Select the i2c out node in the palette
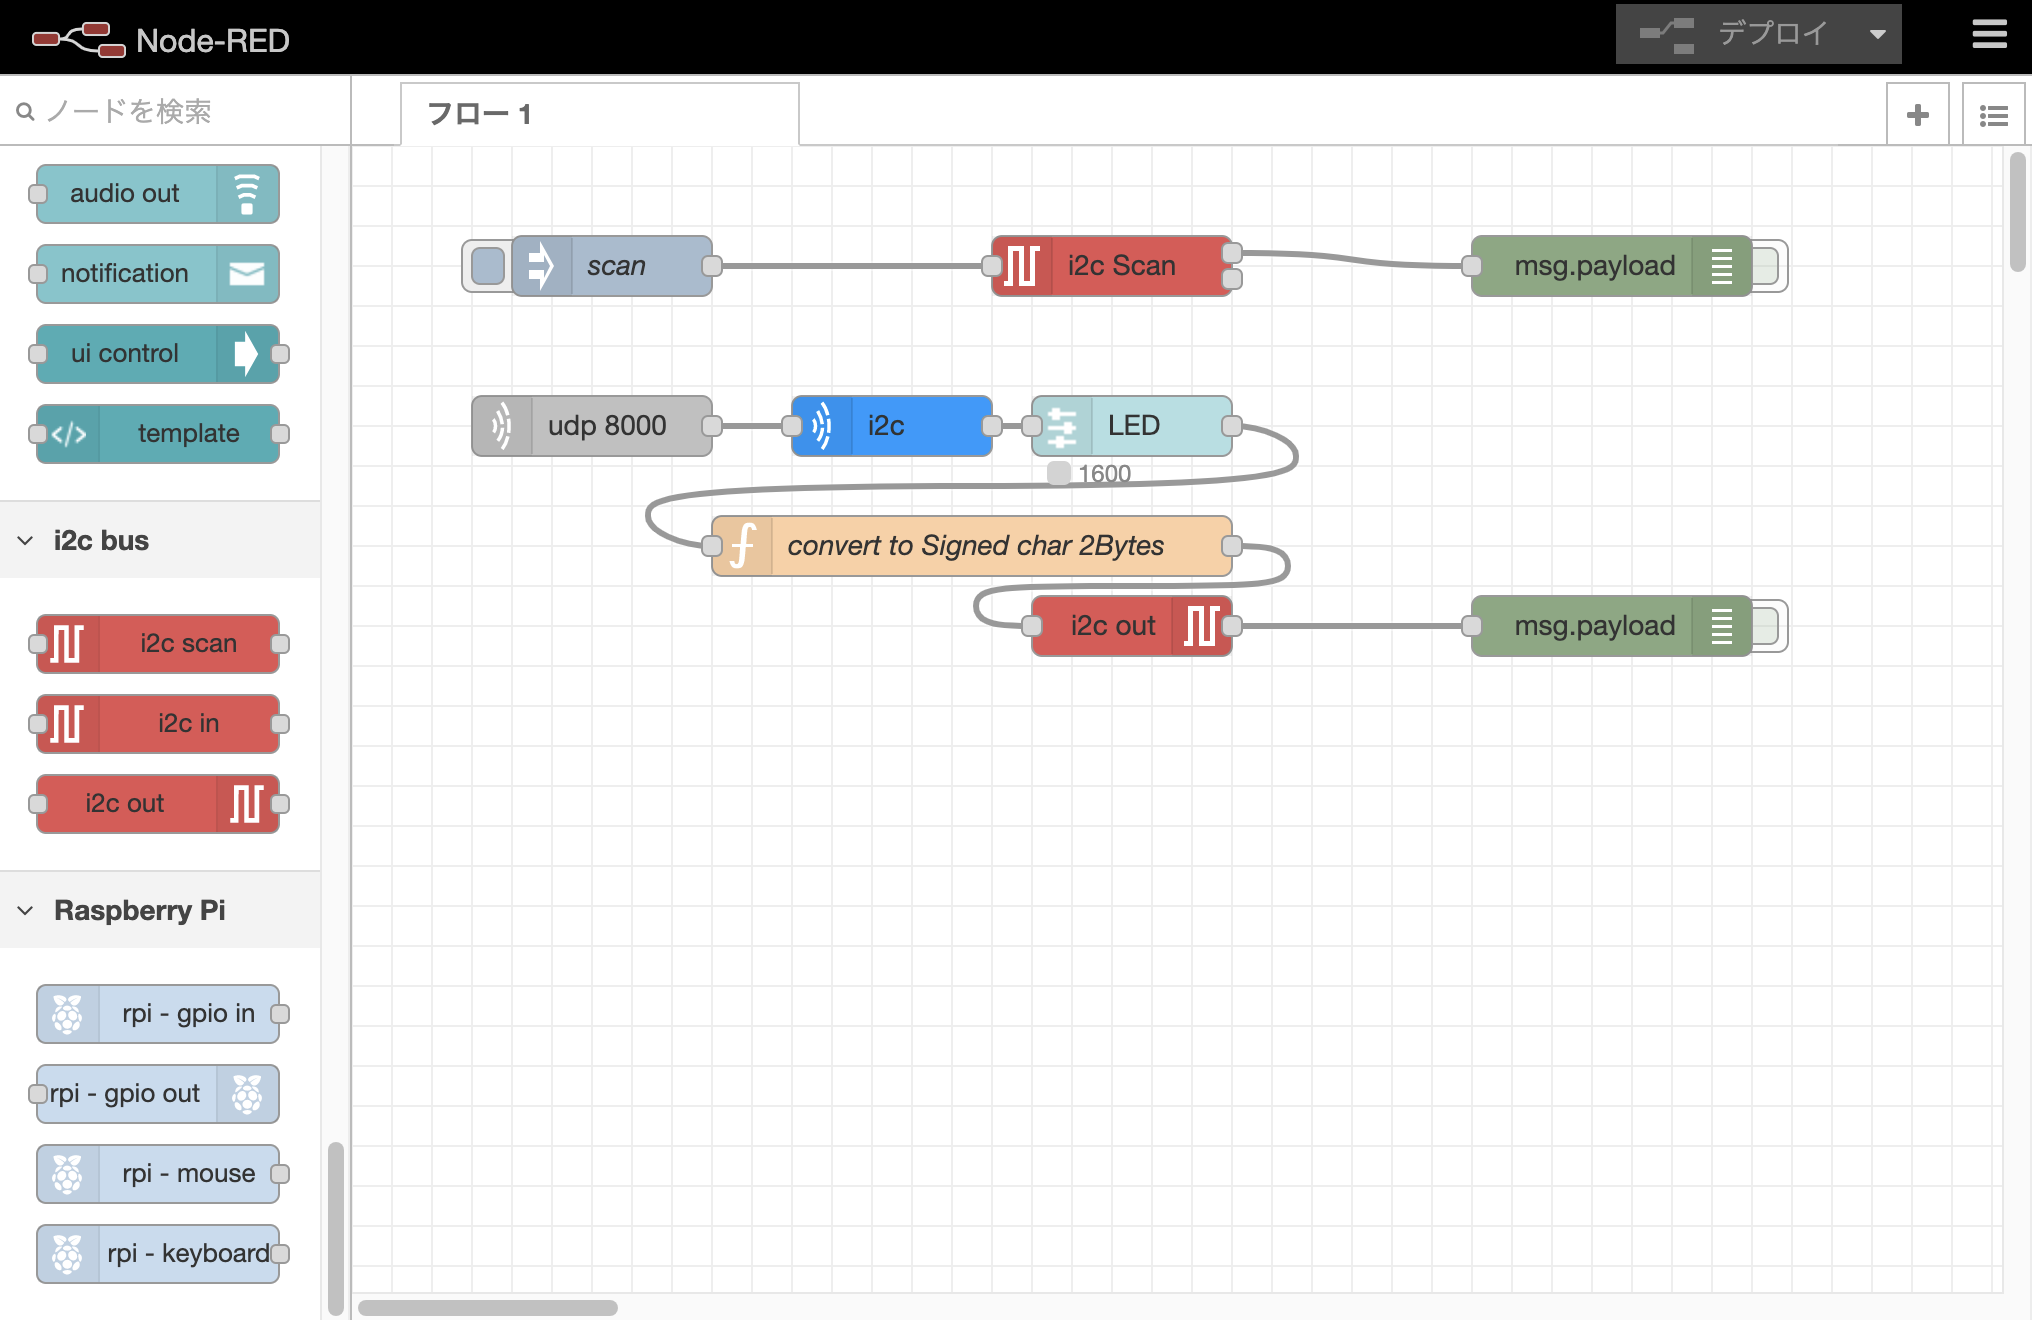 point(156,803)
